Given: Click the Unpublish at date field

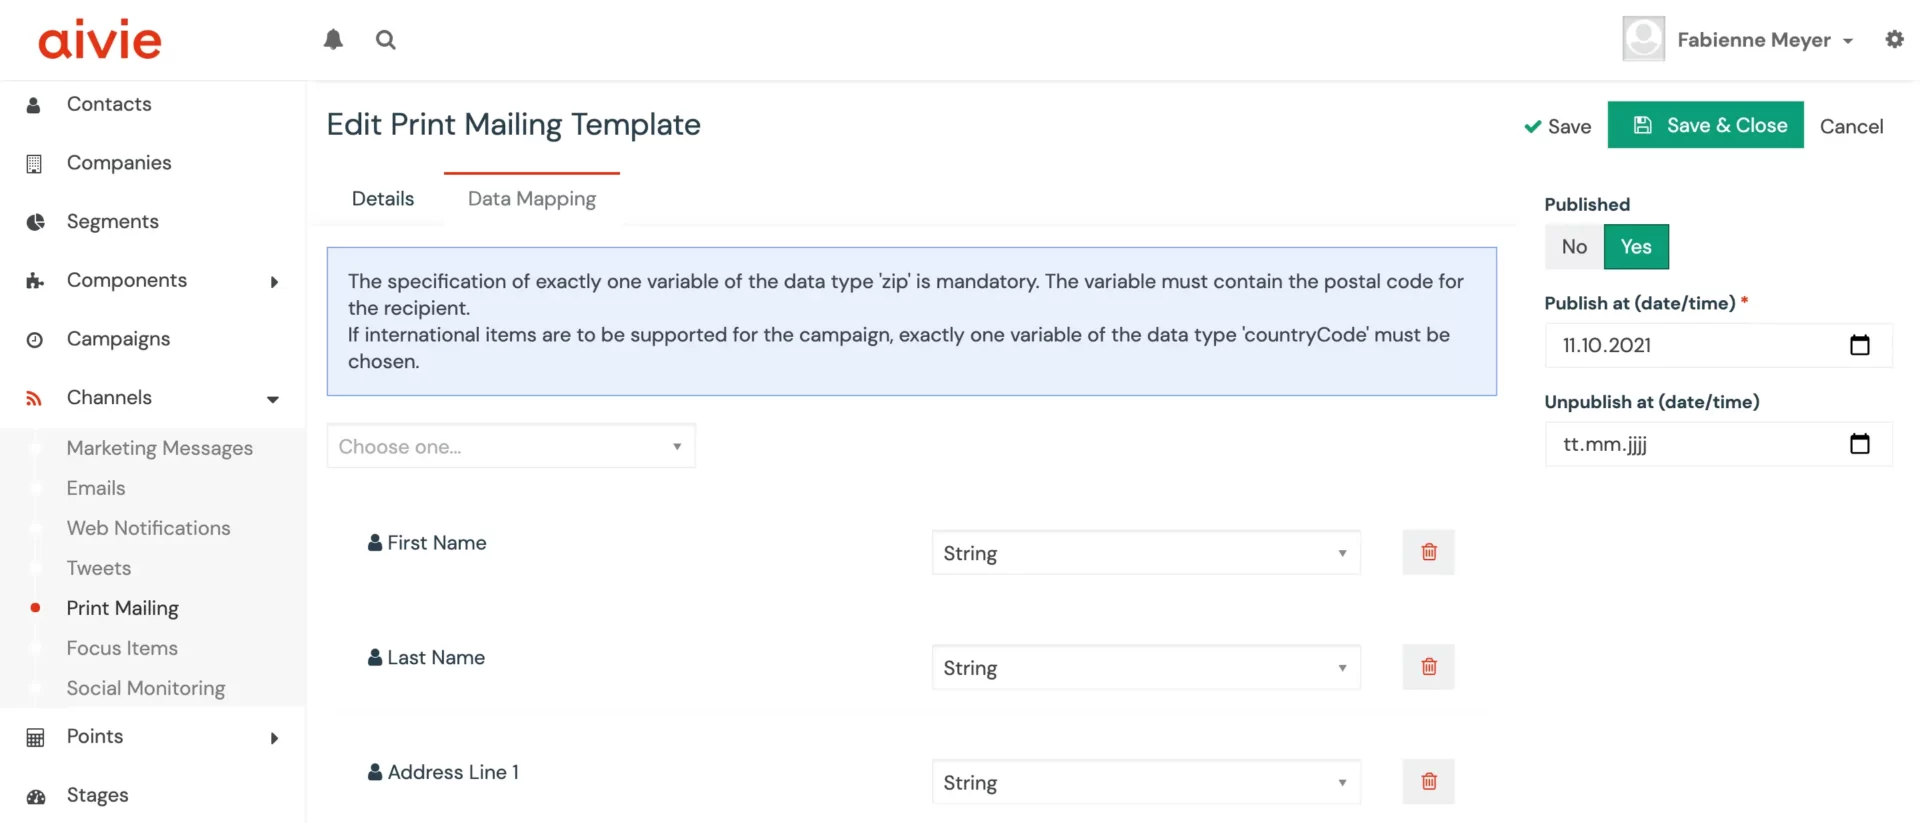Looking at the screenshot, I should 1718,444.
